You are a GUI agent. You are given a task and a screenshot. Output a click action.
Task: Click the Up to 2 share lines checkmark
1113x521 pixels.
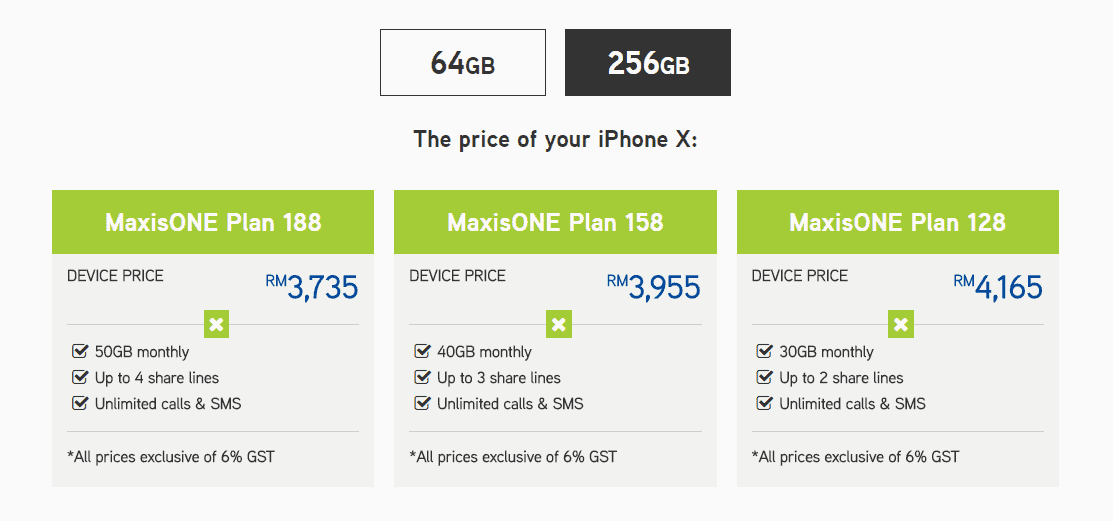pyautogui.click(x=764, y=378)
